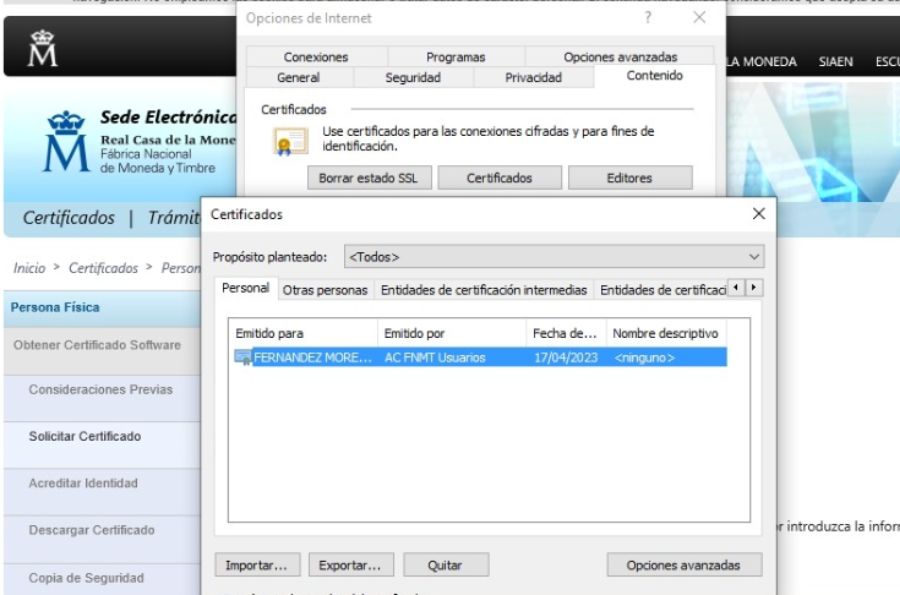Select the FERNANDEZ MORE... certificate row
Screen dimensions: 900x595
click(480, 357)
